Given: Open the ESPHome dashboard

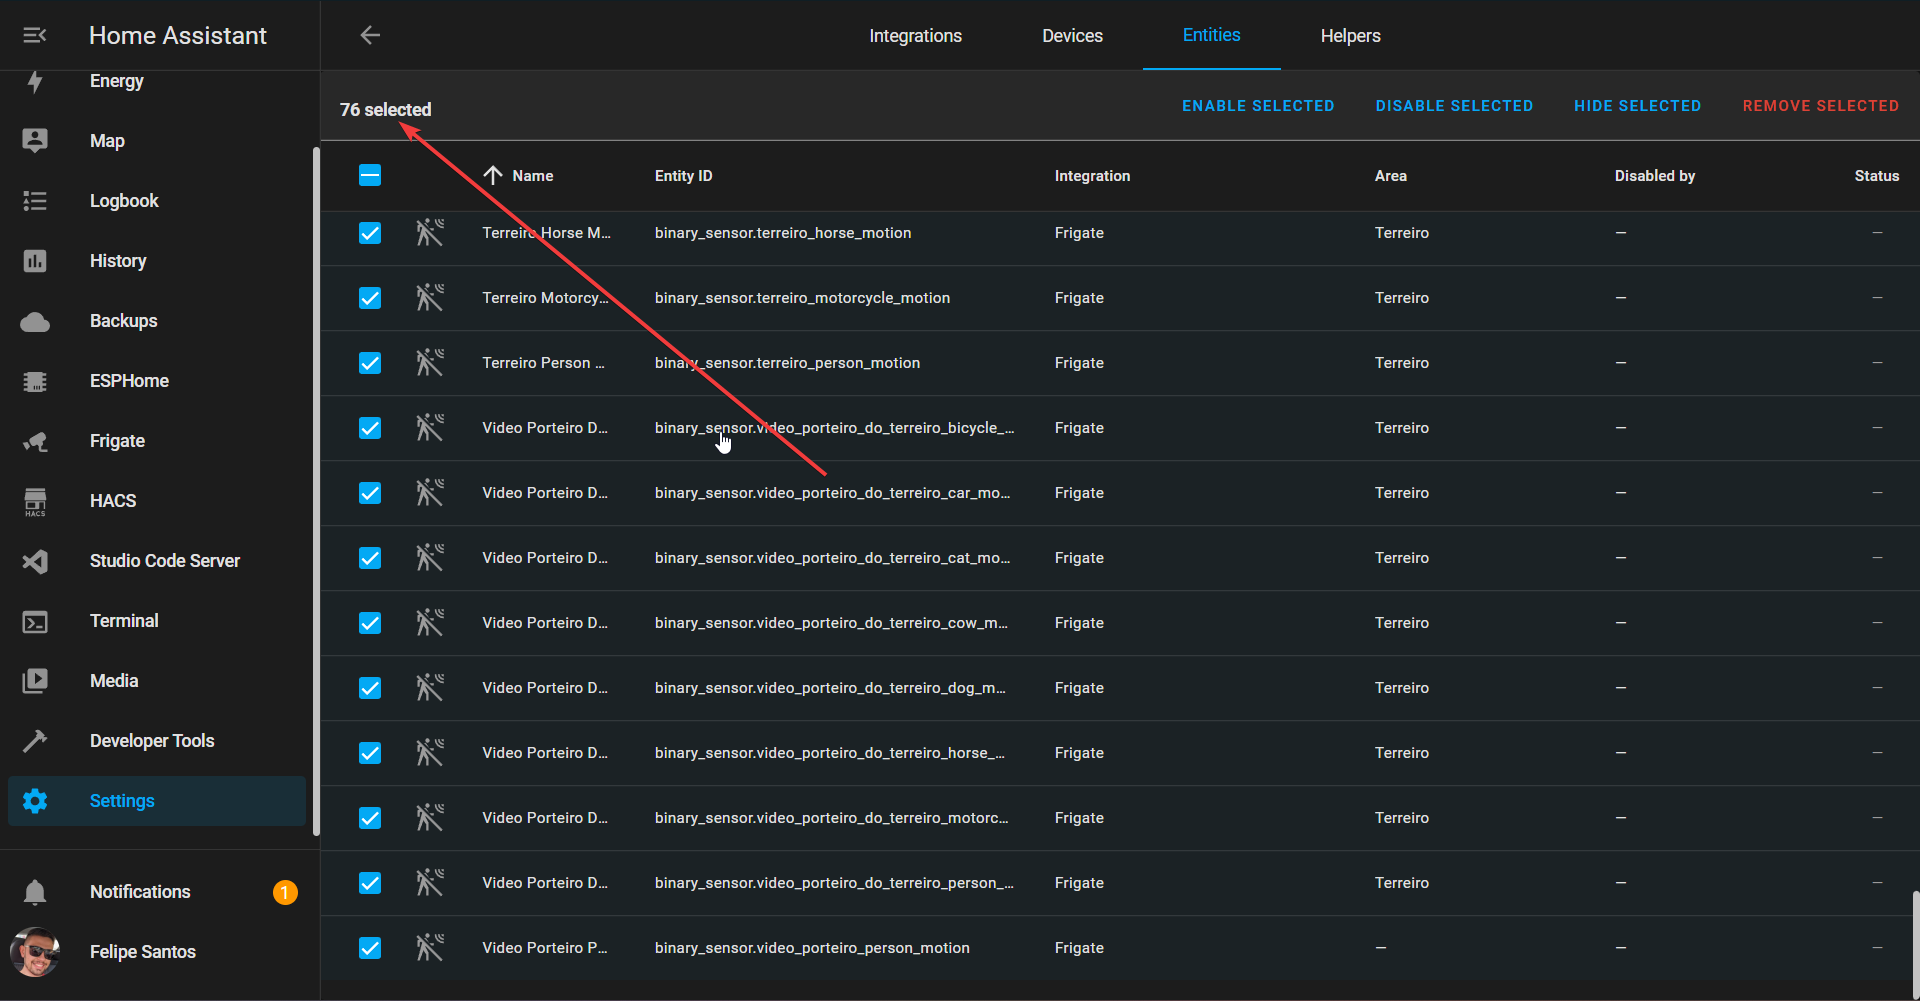Looking at the screenshot, I should [128, 380].
